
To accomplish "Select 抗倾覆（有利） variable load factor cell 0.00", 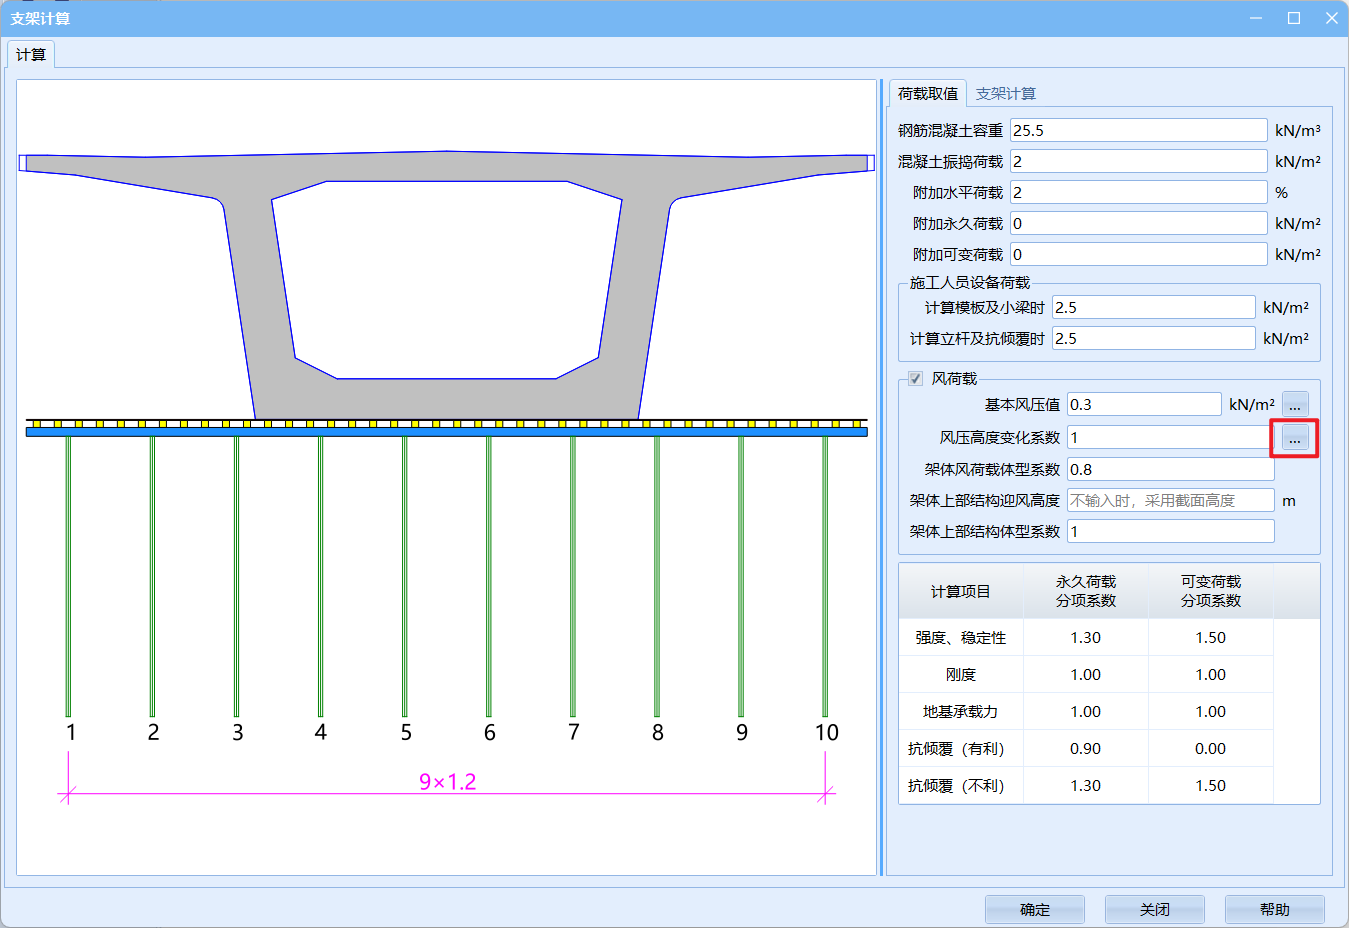I will tap(1210, 749).
